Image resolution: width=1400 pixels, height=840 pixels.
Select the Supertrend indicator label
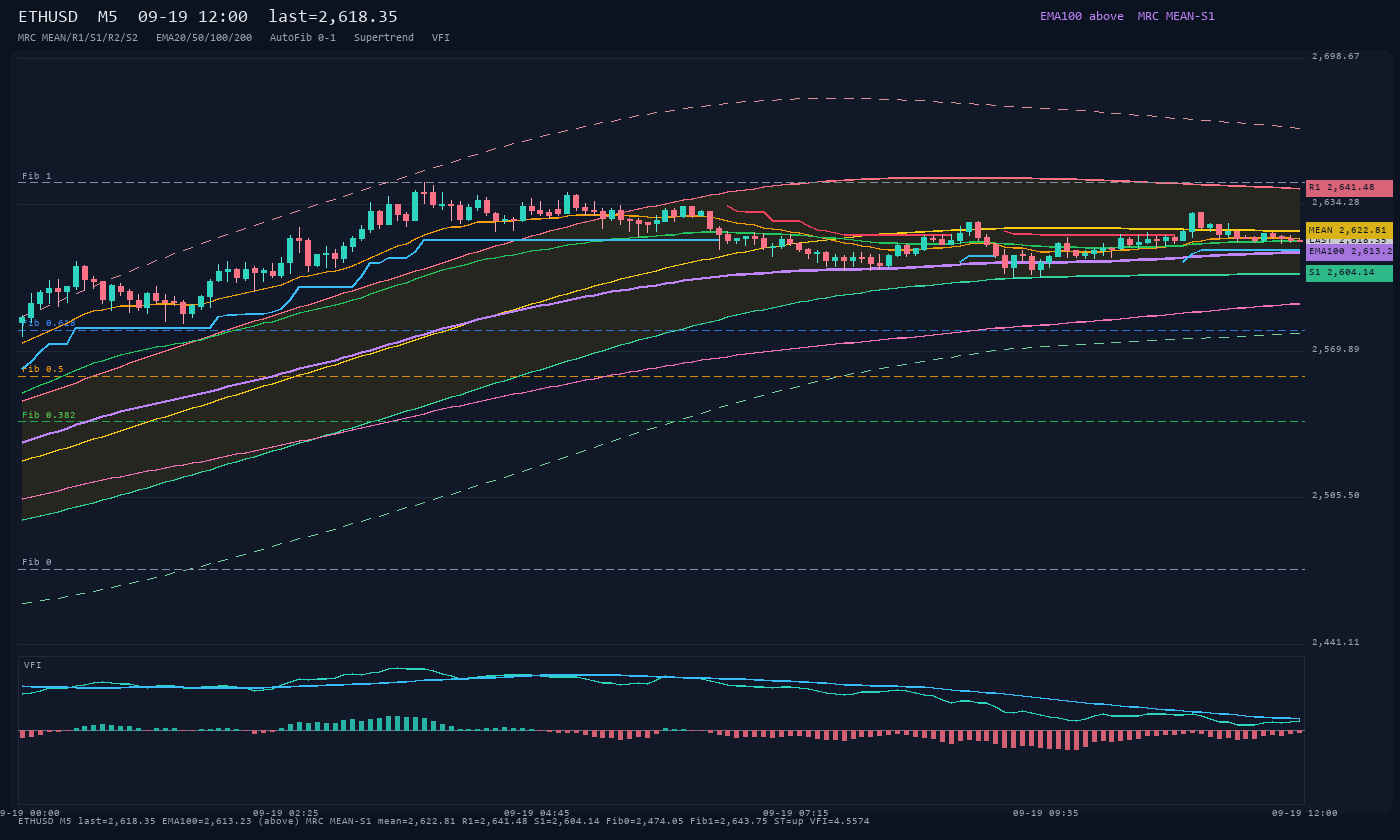(x=384, y=38)
